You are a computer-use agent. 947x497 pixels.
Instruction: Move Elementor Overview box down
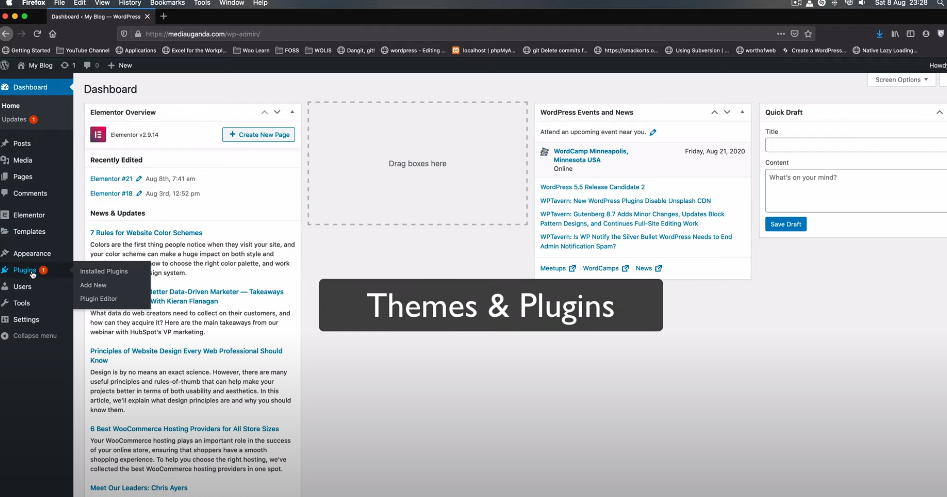pos(277,112)
